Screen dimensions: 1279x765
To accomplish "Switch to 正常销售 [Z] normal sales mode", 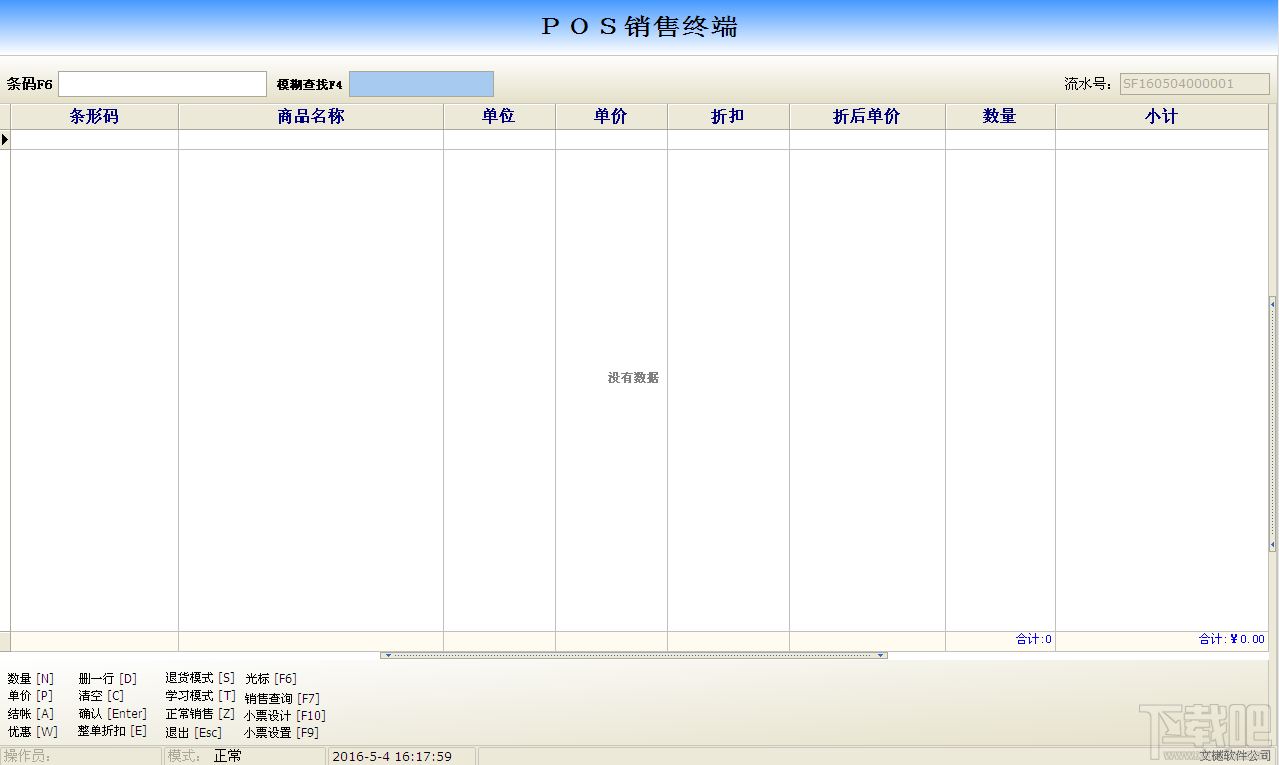I will pos(199,713).
